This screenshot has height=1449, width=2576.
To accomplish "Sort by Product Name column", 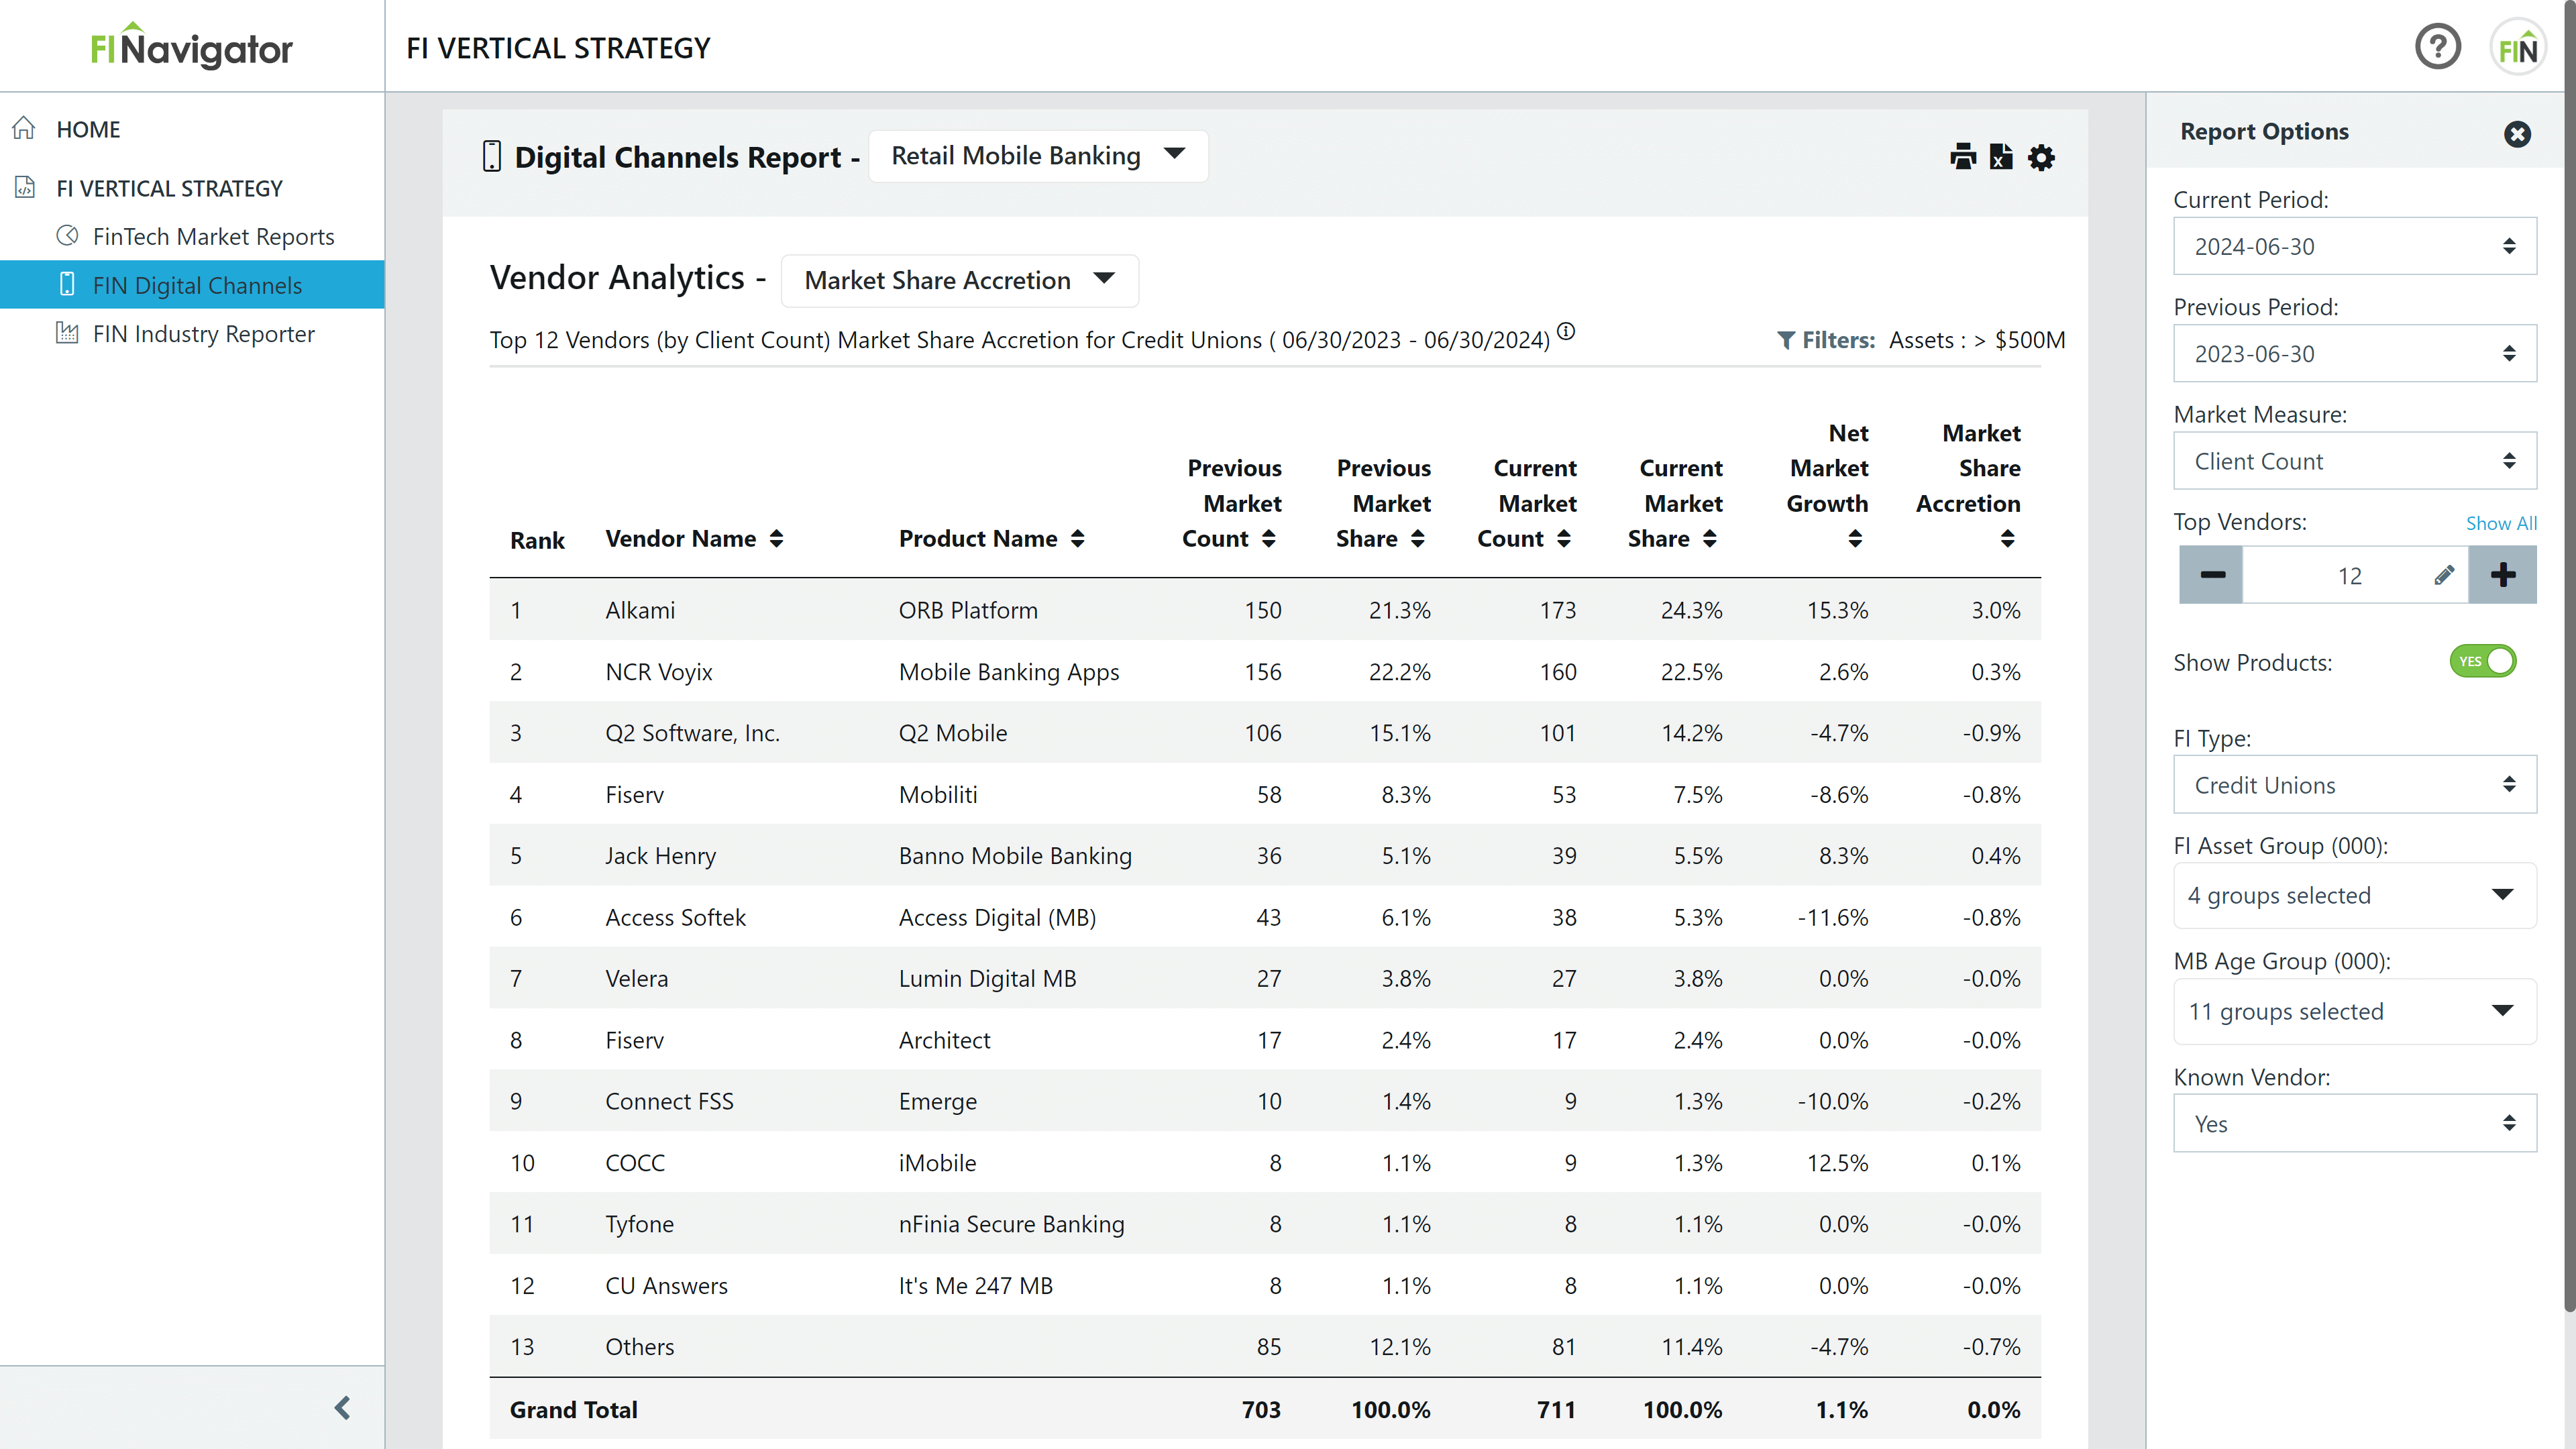I will click(x=1077, y=539).
